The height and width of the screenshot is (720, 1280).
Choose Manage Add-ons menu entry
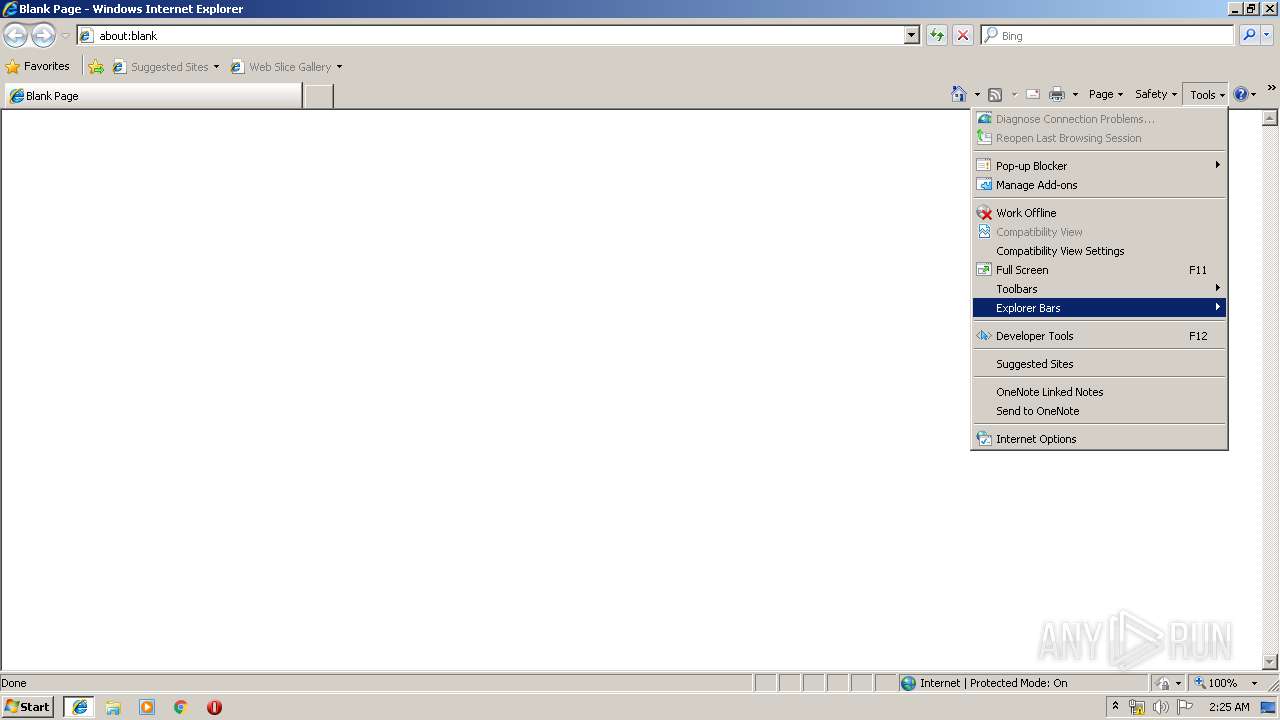tap(1099, 185)
